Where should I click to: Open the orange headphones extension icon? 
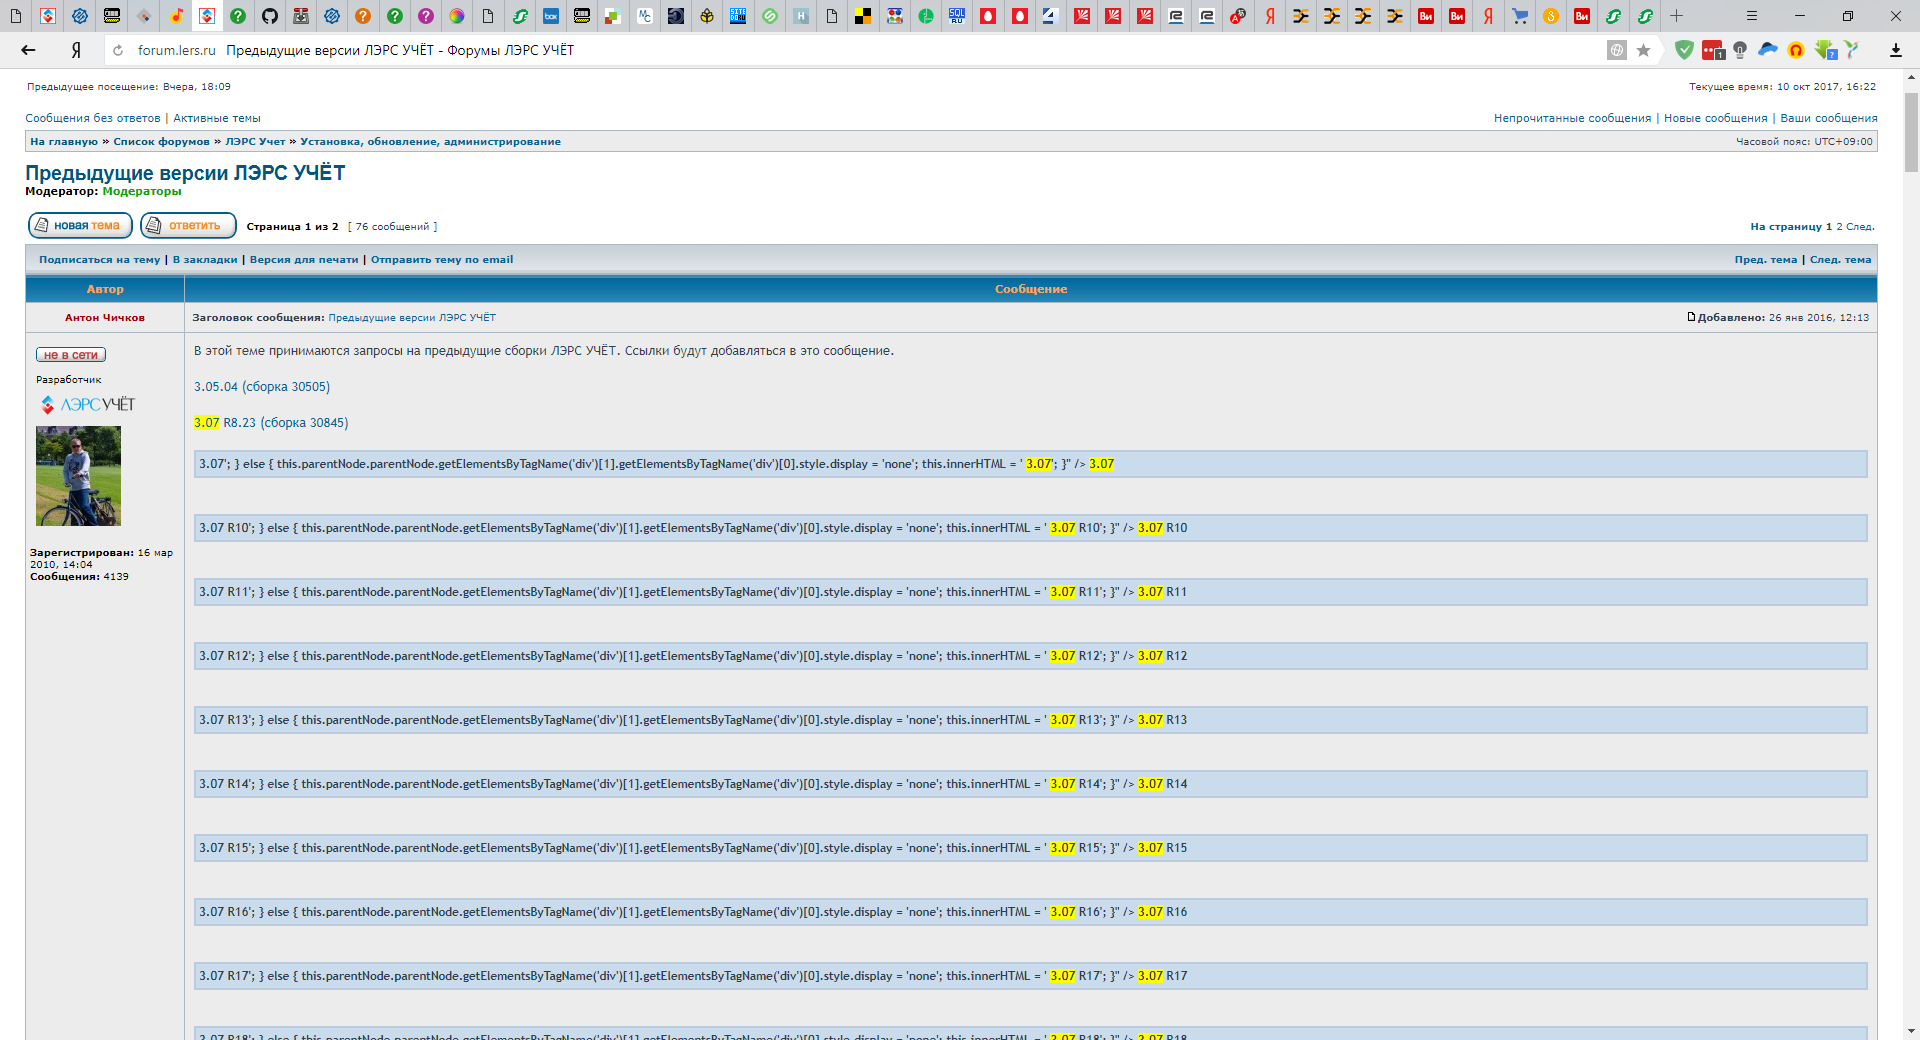click(x=1796, y=50)
